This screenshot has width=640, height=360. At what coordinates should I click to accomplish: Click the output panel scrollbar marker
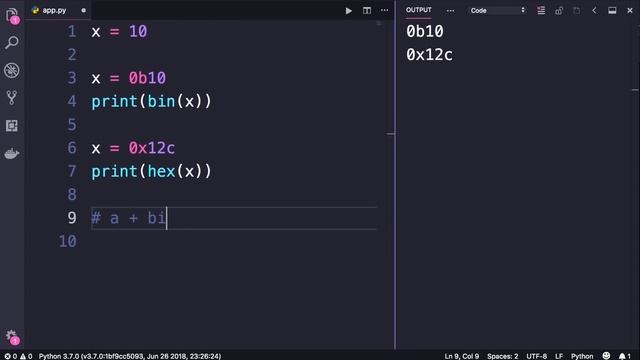635,90
